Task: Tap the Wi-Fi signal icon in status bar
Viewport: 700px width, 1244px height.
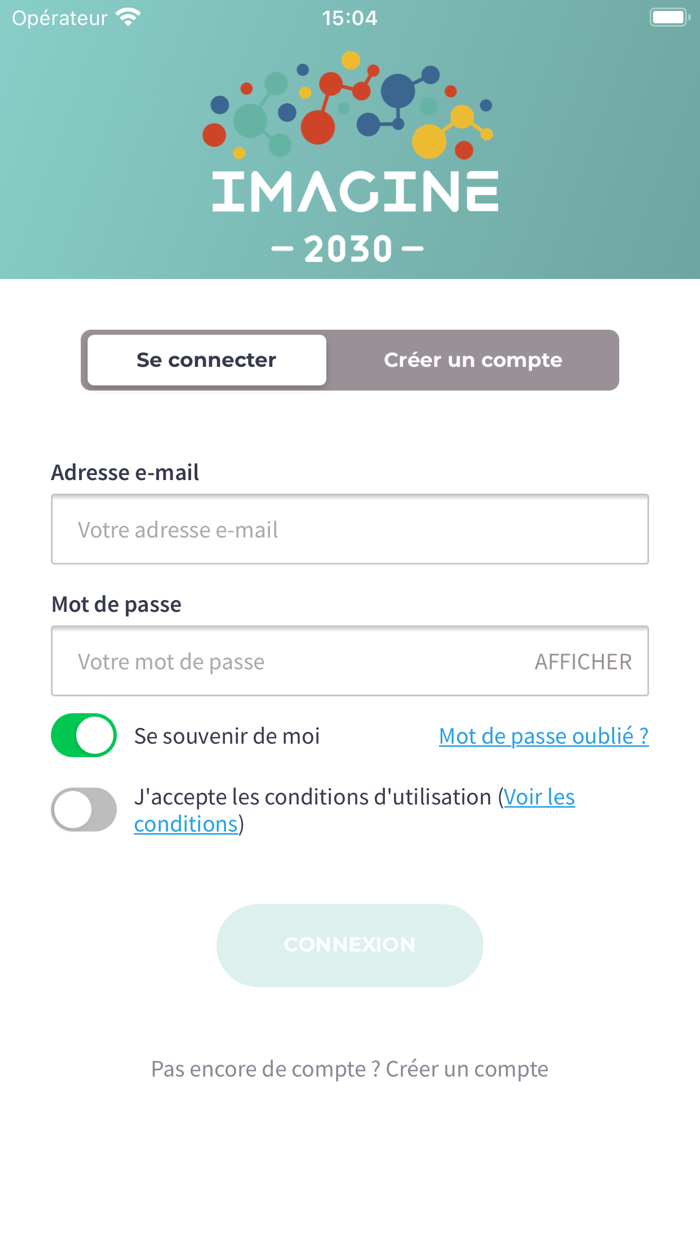Action: (x=128, y=18)
